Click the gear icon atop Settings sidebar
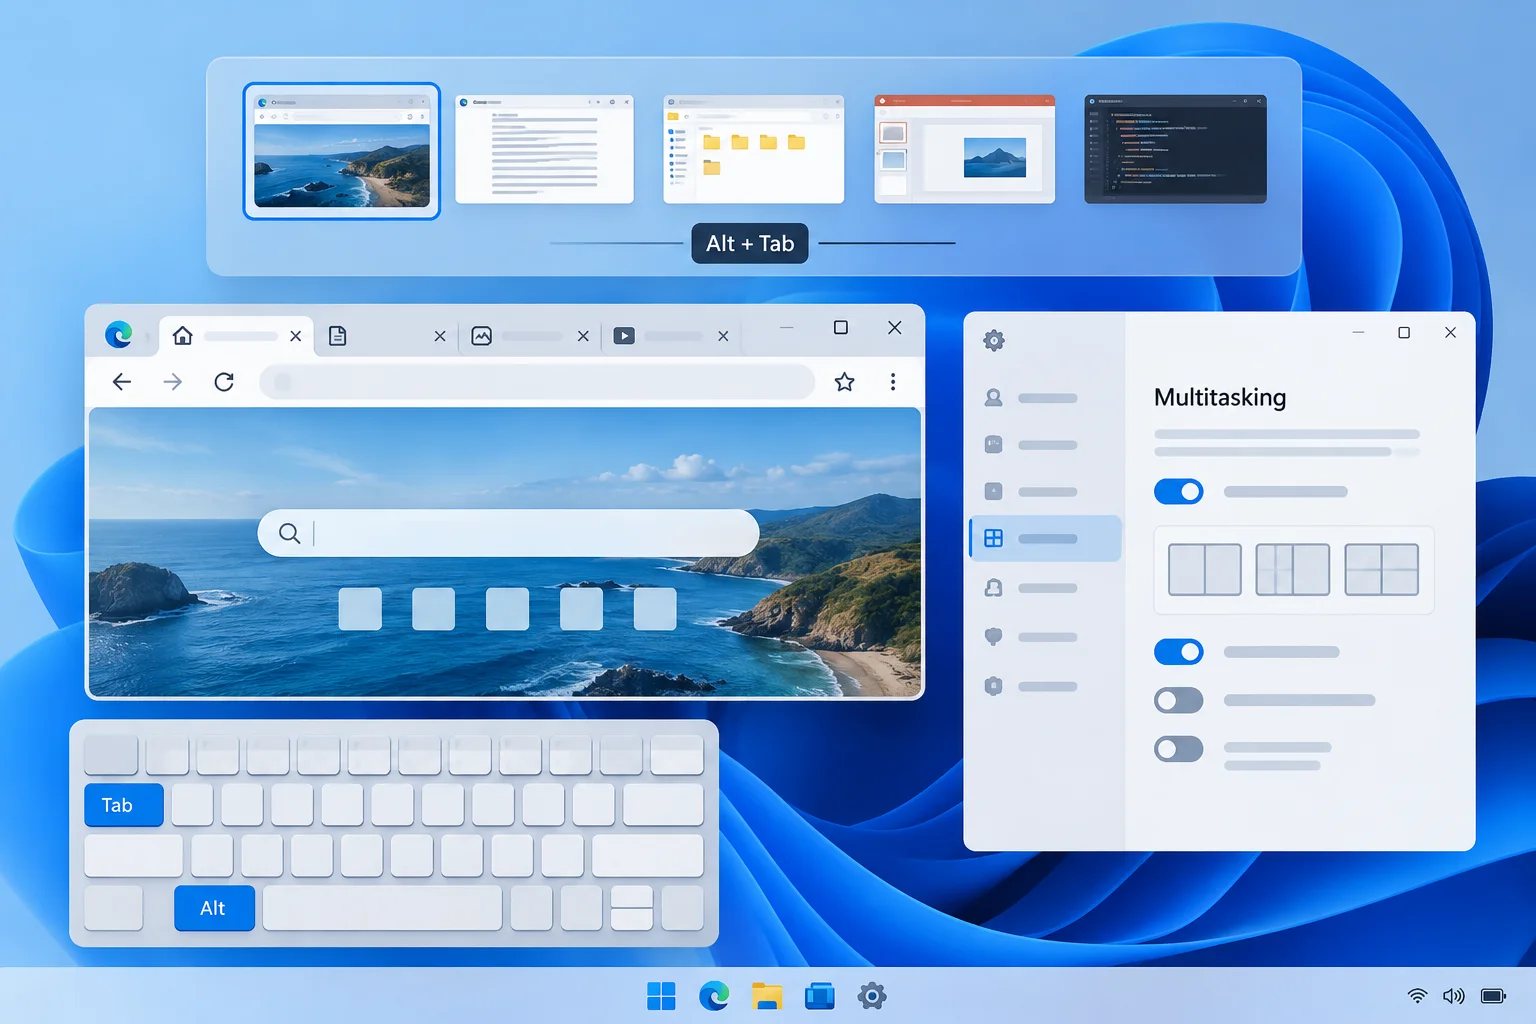Screen dimensions: 1536x1024 coord(994,341)
